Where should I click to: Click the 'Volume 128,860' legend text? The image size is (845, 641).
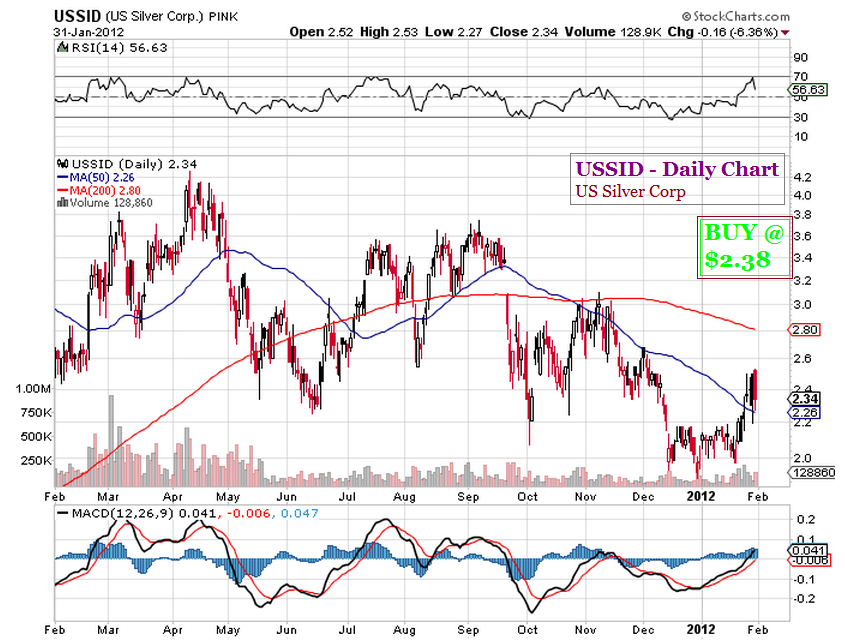(x=111, y=203)
